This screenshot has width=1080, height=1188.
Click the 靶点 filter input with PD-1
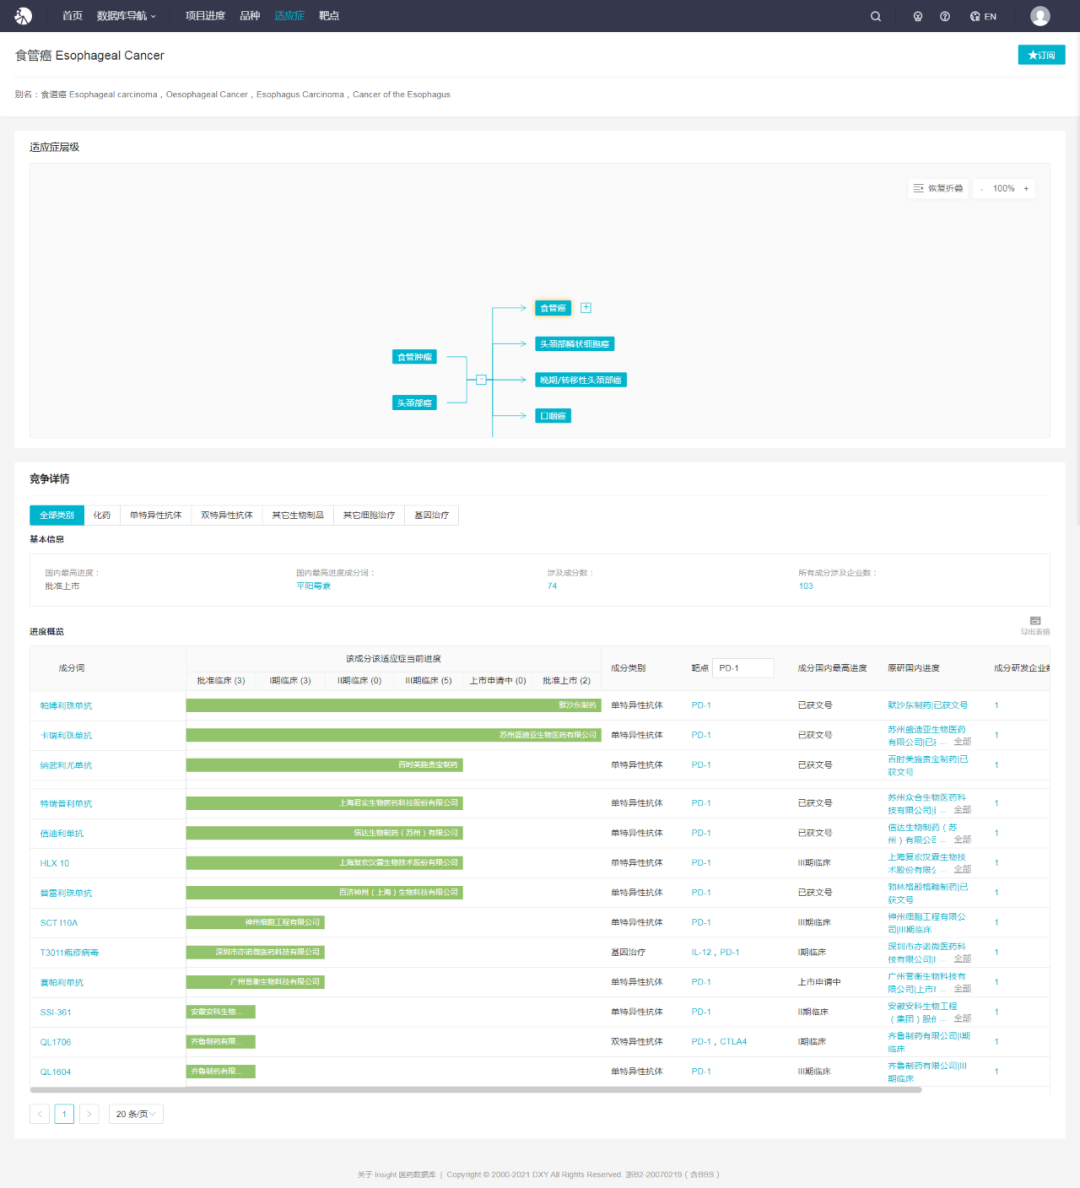coord(742,668)
